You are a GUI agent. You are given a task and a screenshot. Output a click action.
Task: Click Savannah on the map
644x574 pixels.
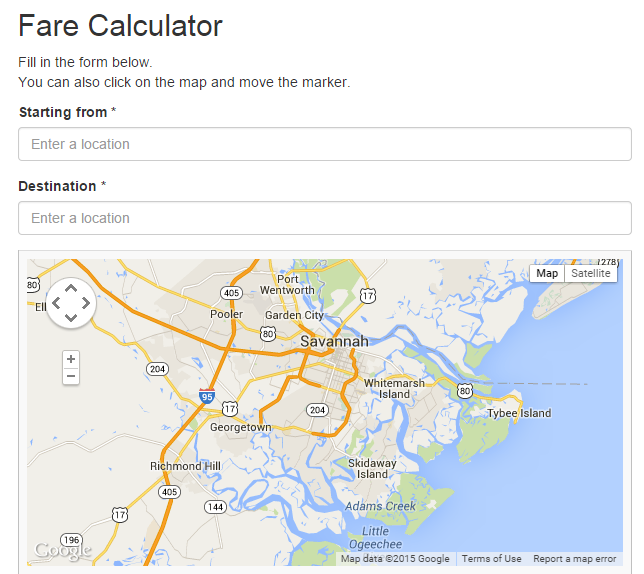click(334, 341)
